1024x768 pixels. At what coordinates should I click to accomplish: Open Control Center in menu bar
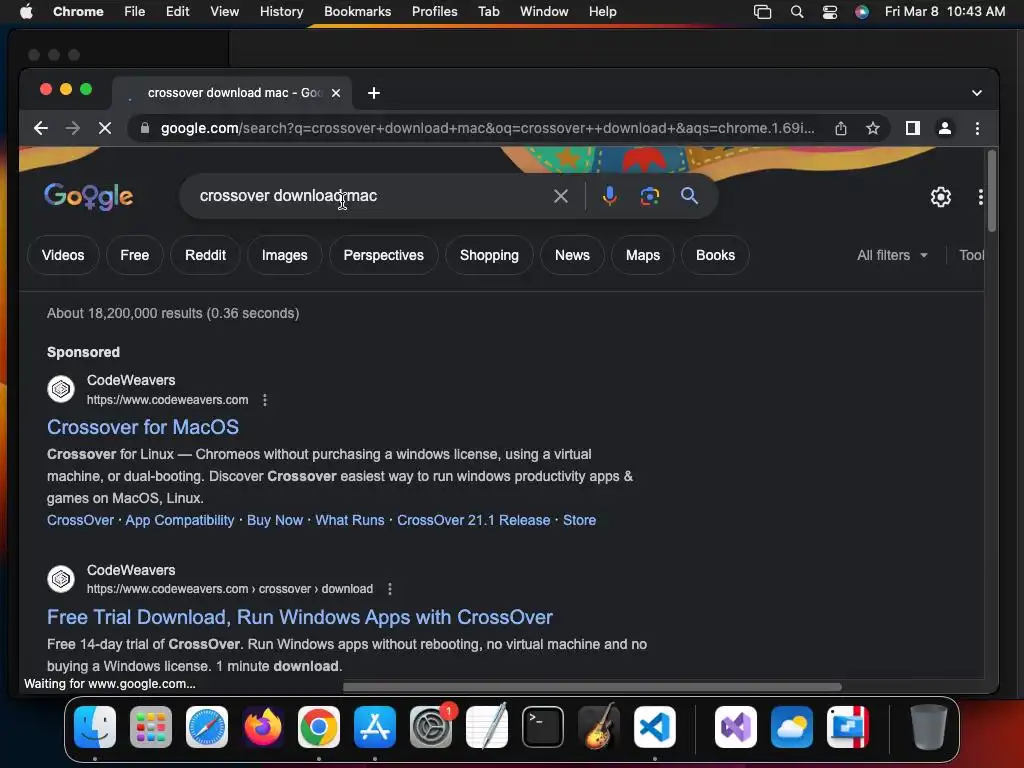click(x=829, y=12)
